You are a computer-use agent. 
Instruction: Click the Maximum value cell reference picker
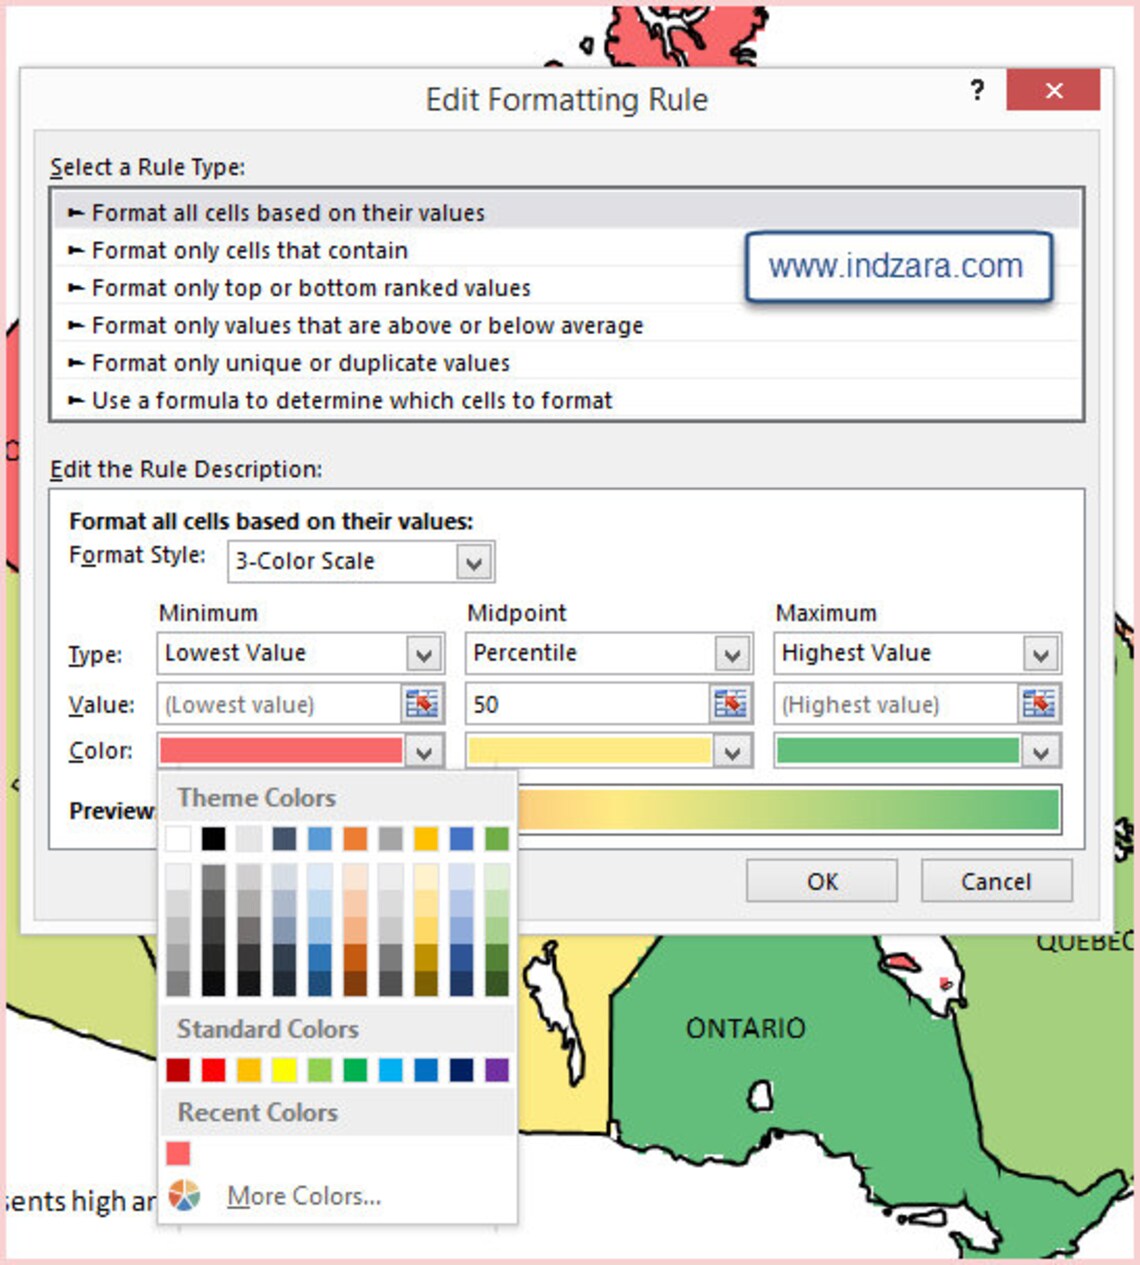1037,704
